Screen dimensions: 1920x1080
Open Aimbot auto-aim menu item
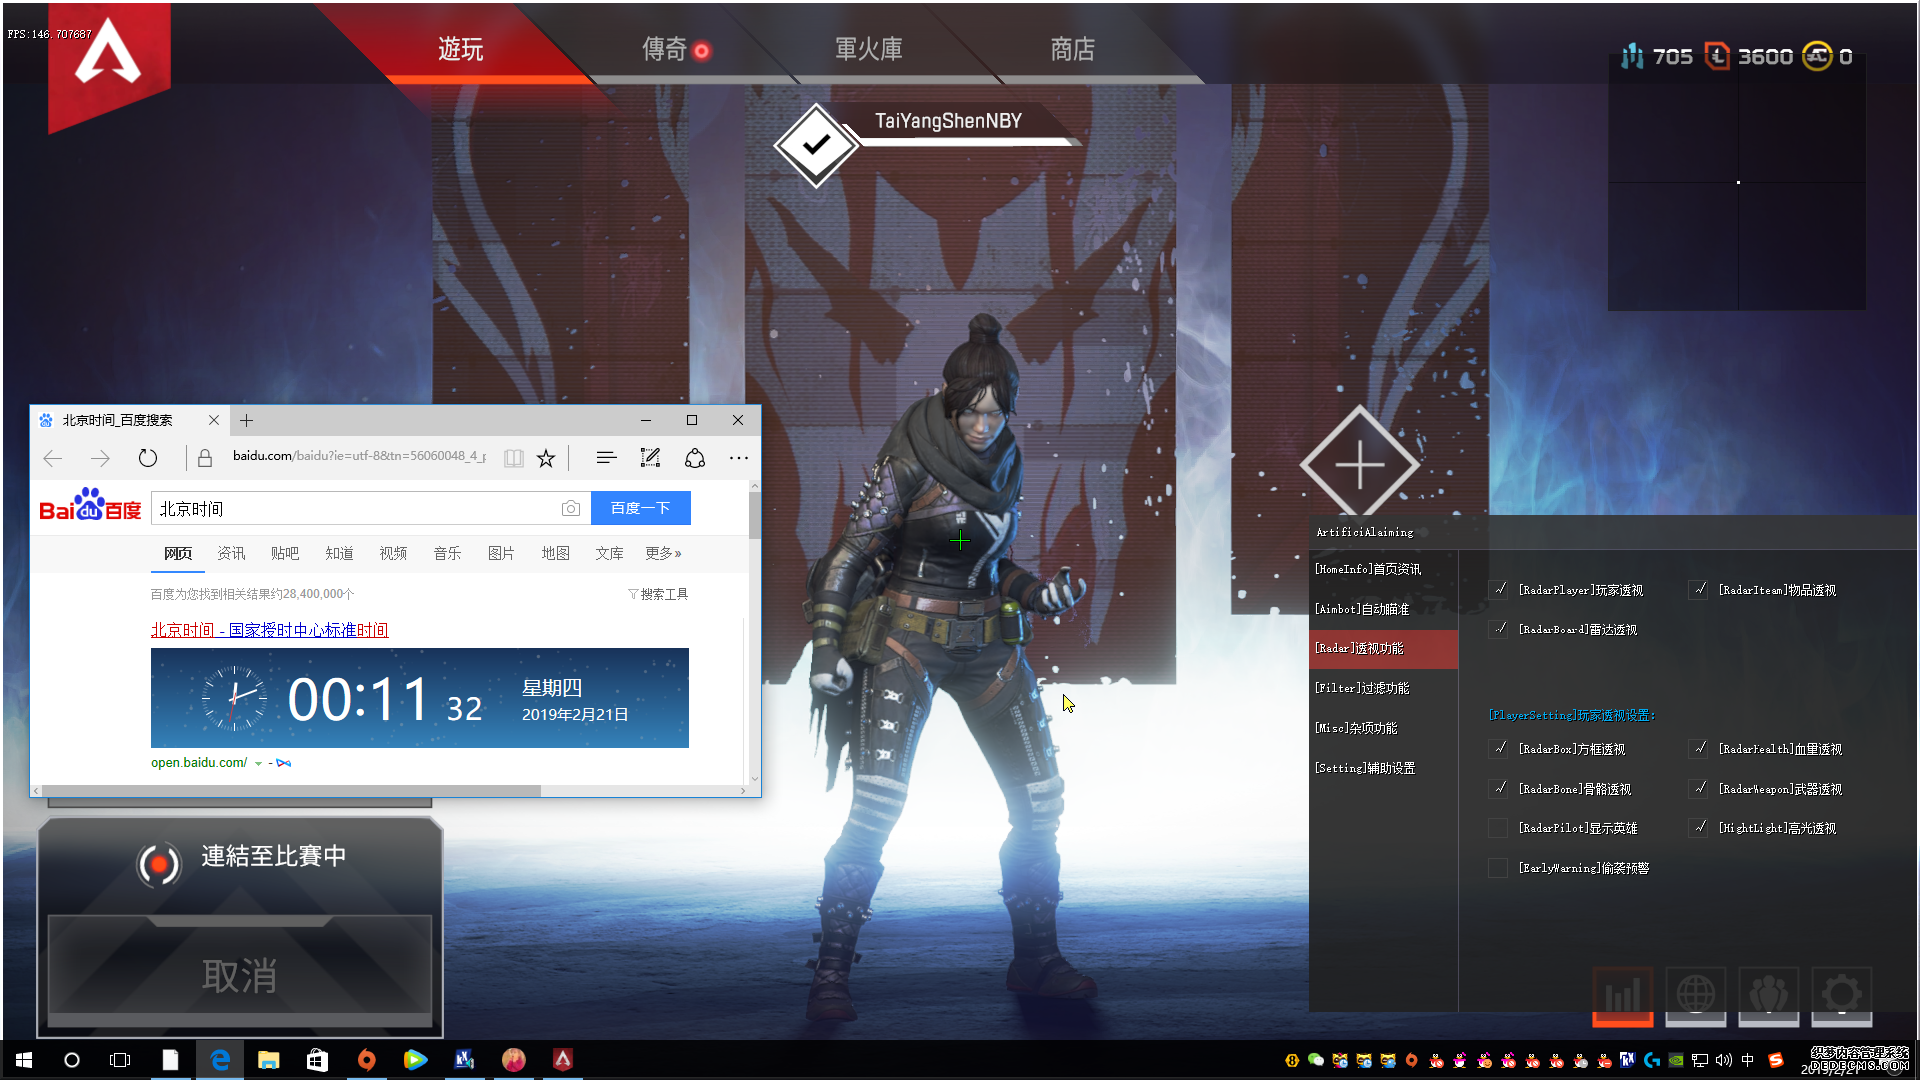[x=1384, y=609]
